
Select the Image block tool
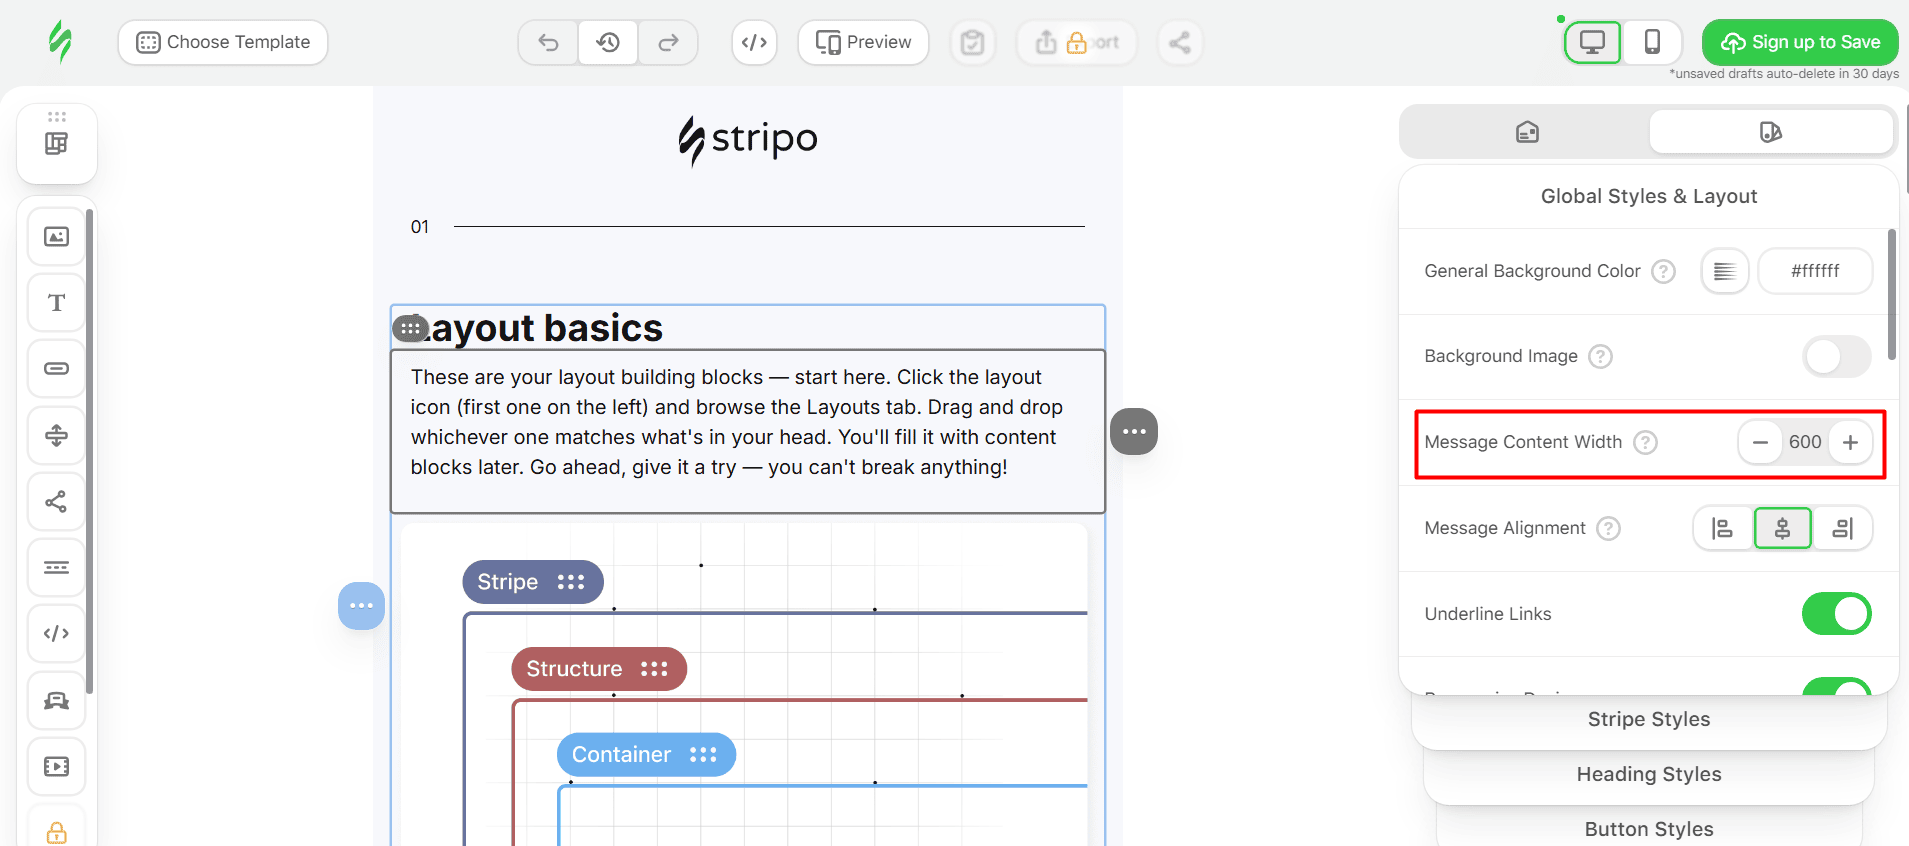(57, 237)
